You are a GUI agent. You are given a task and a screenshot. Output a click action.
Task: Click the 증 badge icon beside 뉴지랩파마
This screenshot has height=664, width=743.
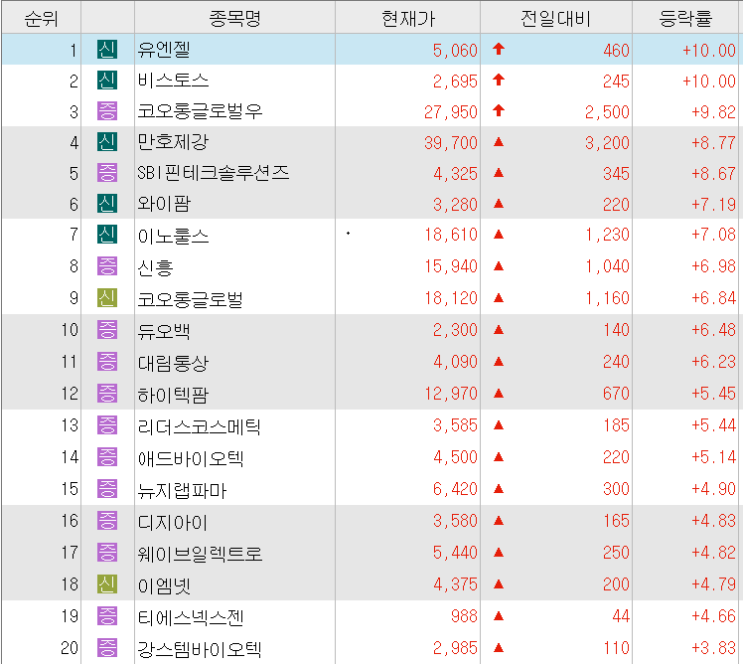107,489
